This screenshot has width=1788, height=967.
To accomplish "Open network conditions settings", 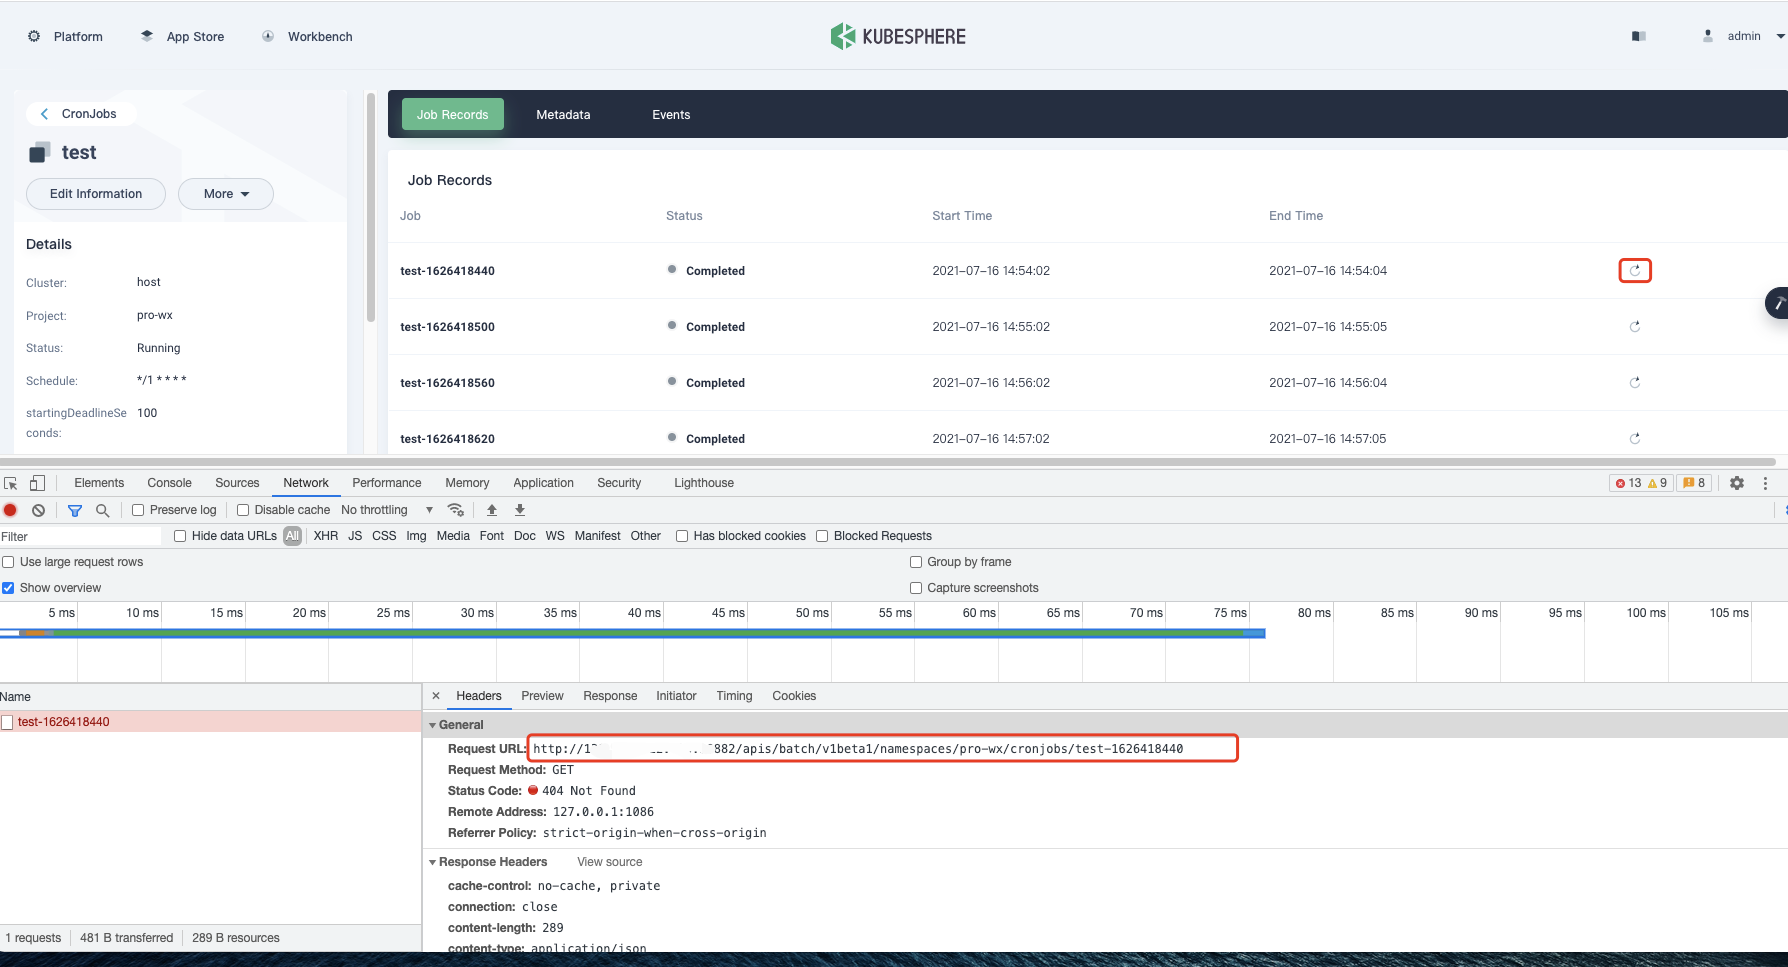I will pyautogui.click(x=456, y=510).
